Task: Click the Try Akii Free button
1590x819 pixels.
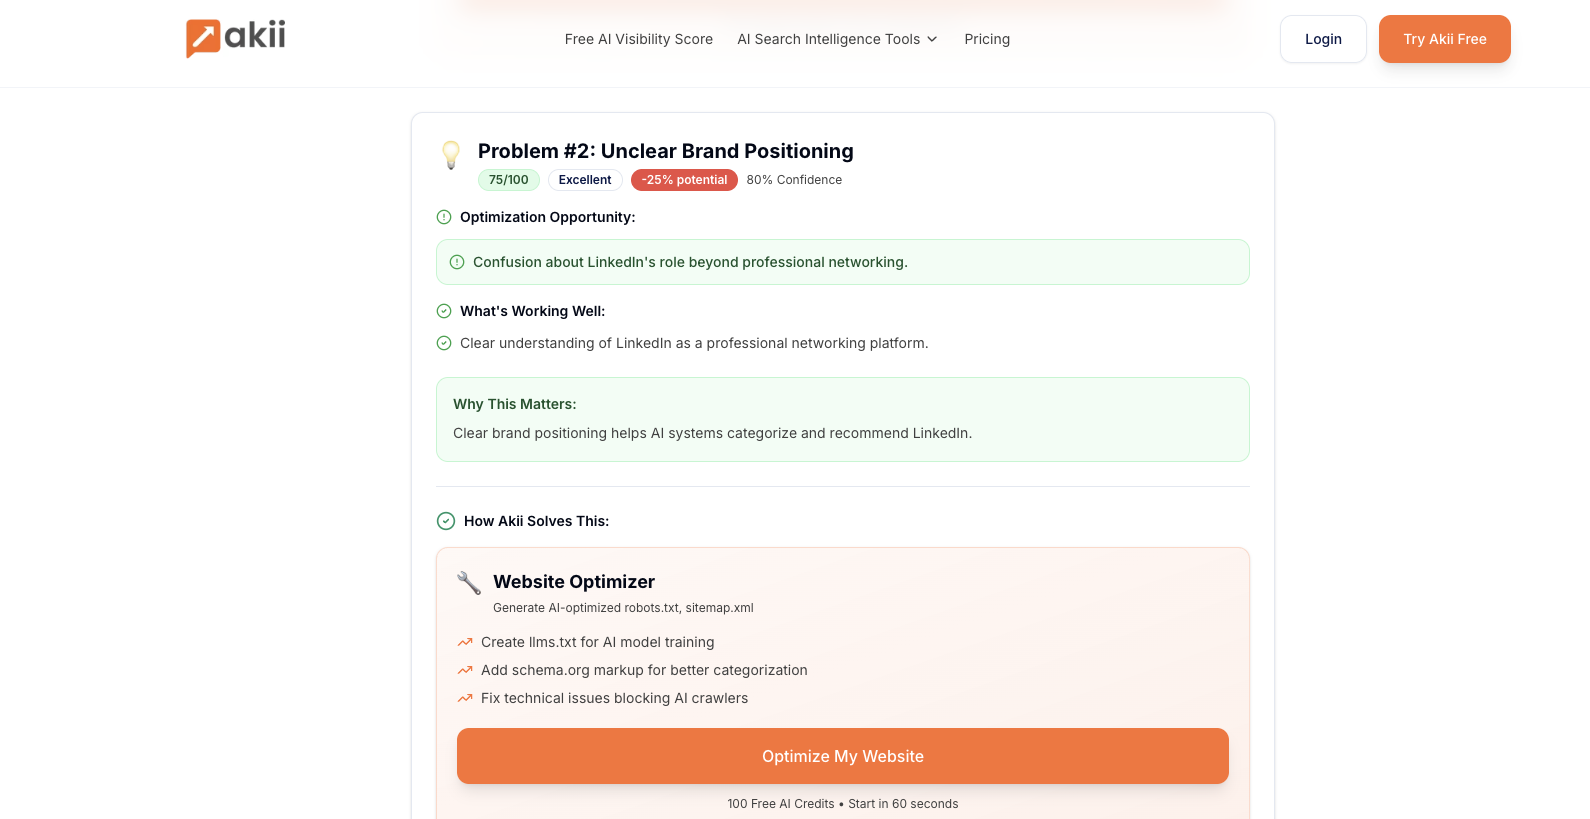Action: [1444, 39]
